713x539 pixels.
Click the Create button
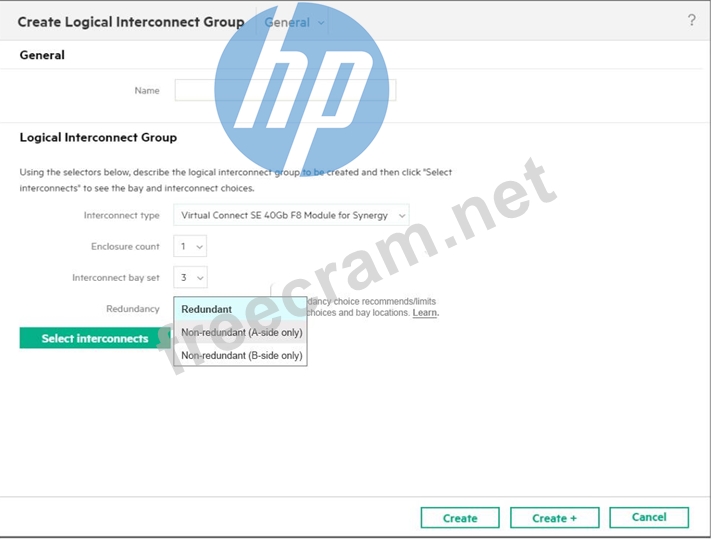tap(460, 518)
